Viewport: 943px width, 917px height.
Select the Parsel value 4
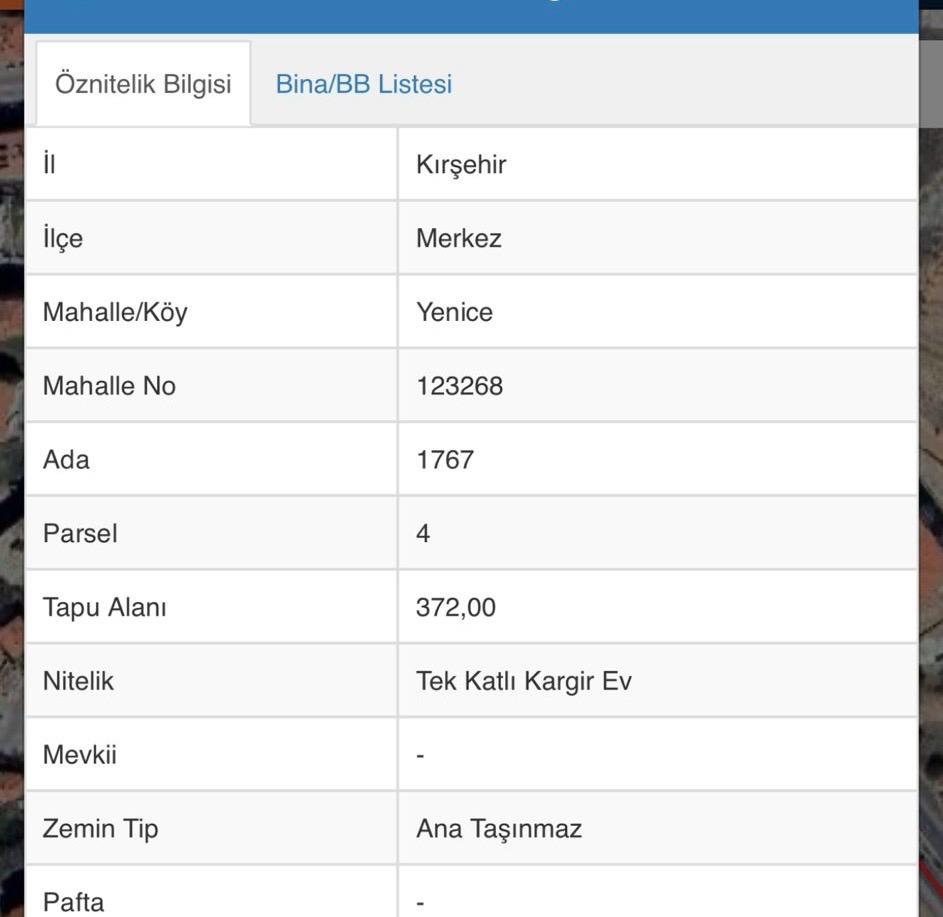[423, 534]
